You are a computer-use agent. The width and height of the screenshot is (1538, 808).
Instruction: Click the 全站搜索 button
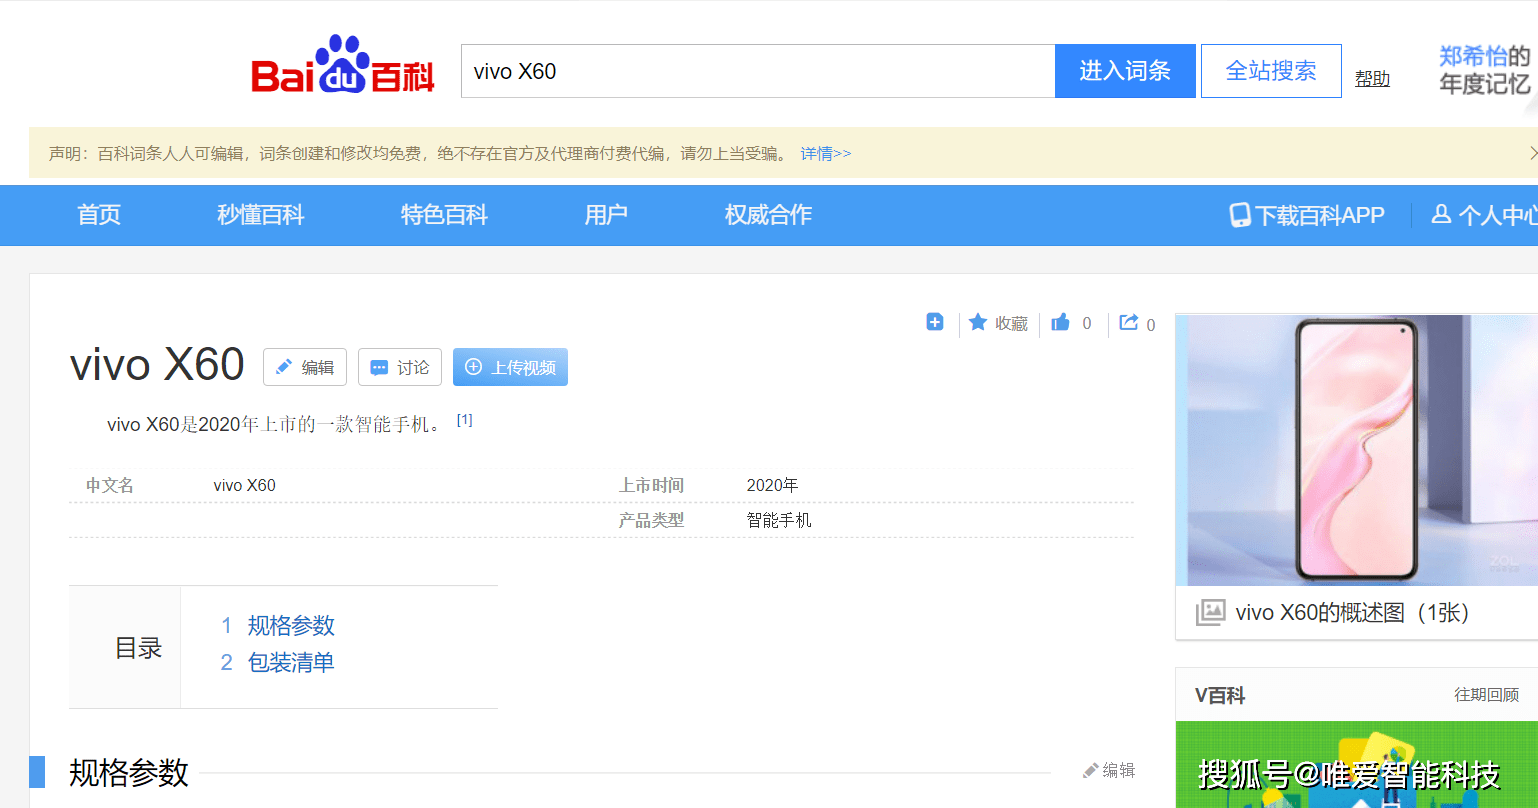tap(1270, 71)
